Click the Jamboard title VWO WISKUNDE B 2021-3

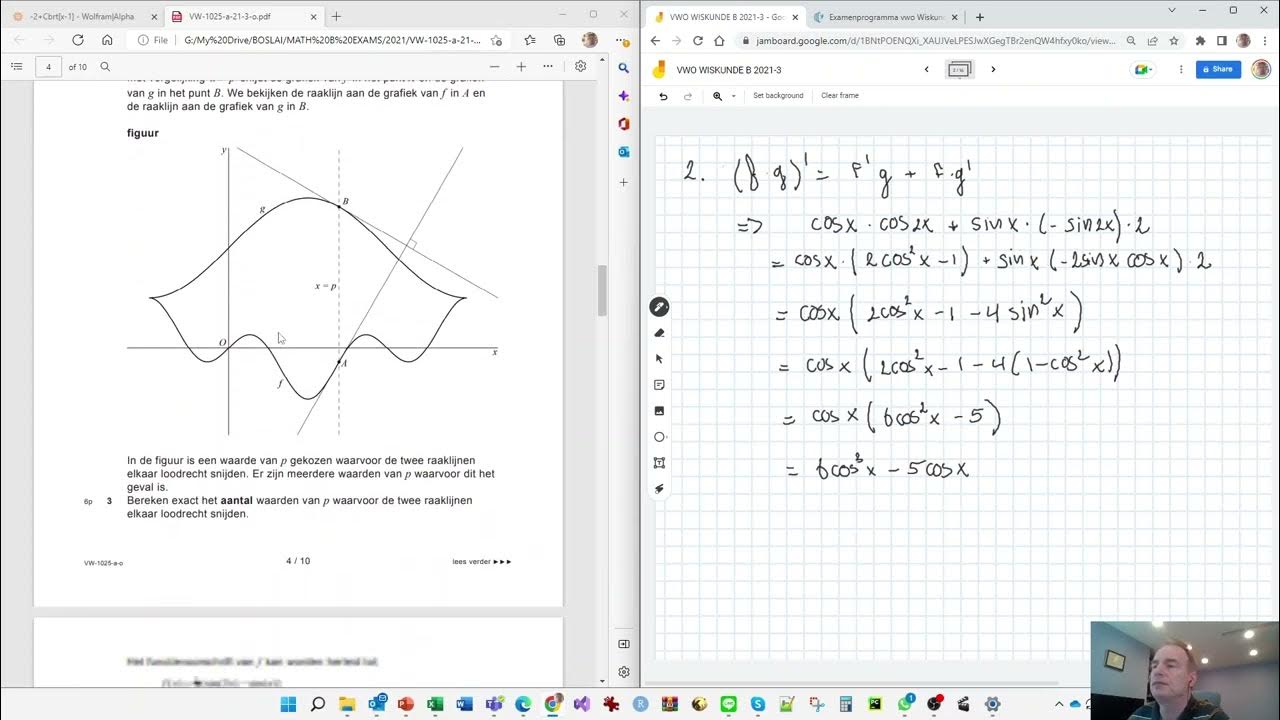point(729,70)
